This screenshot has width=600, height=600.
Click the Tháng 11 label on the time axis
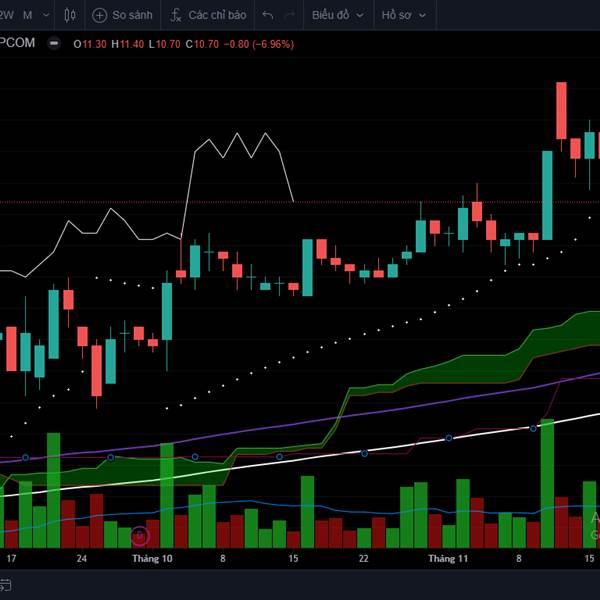point(448,559)
